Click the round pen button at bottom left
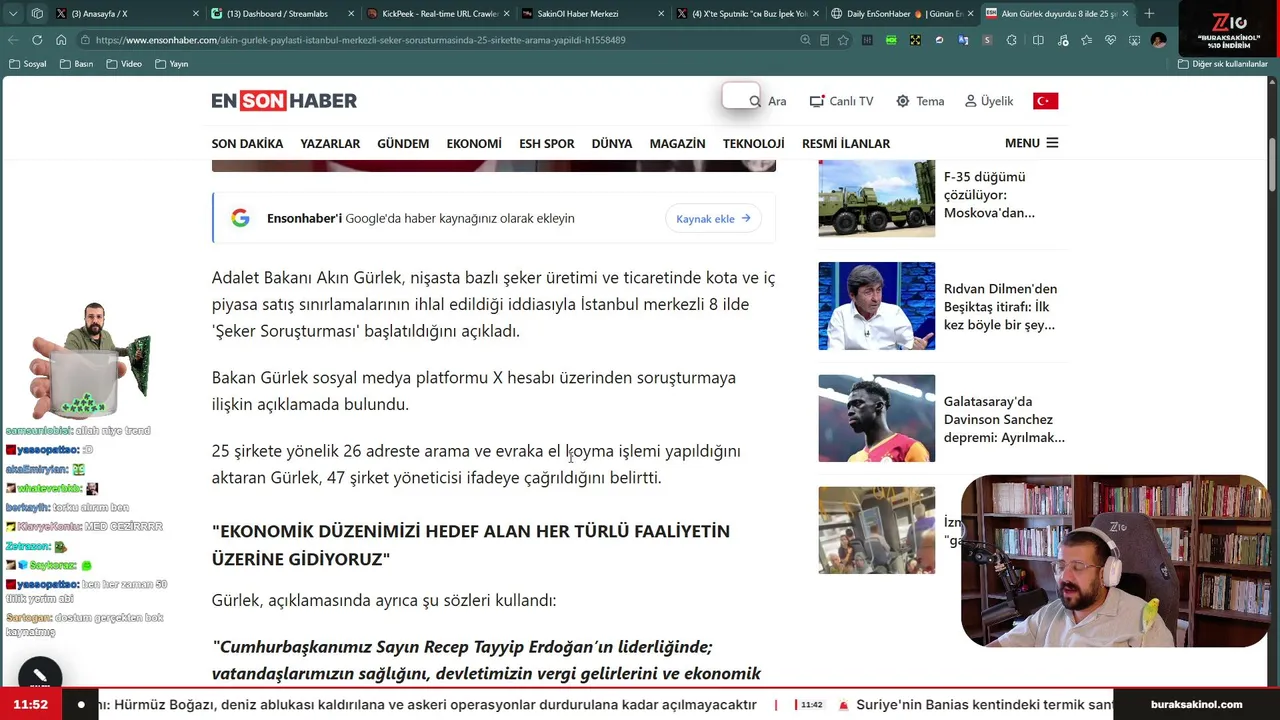This screenshot has width=1280, height=720. 40,678
